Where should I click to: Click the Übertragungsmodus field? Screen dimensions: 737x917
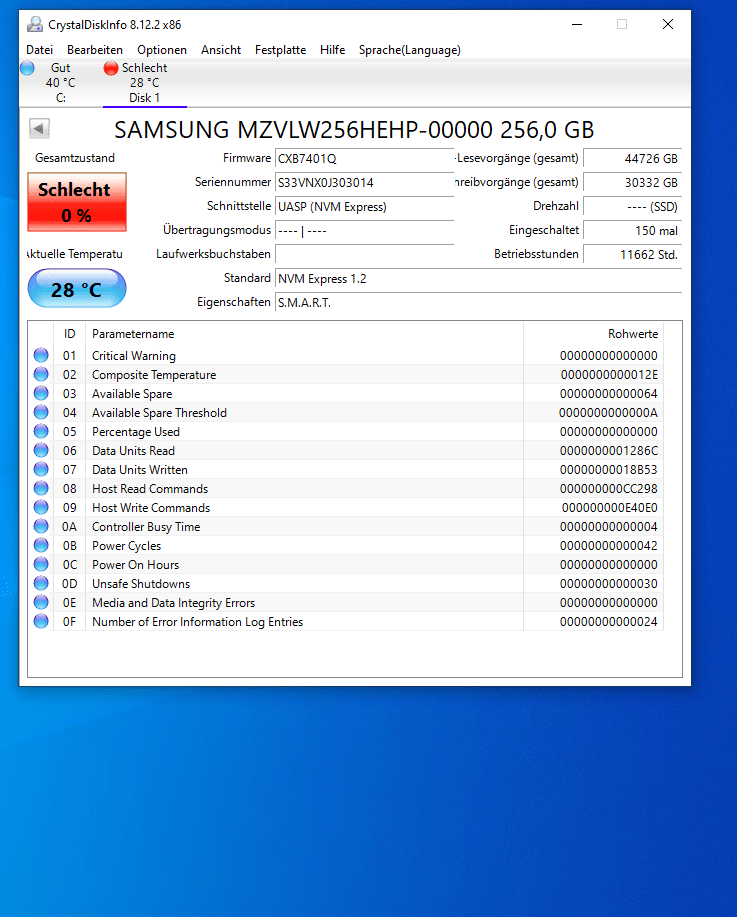pyautogui.click(x=364, y=230)
